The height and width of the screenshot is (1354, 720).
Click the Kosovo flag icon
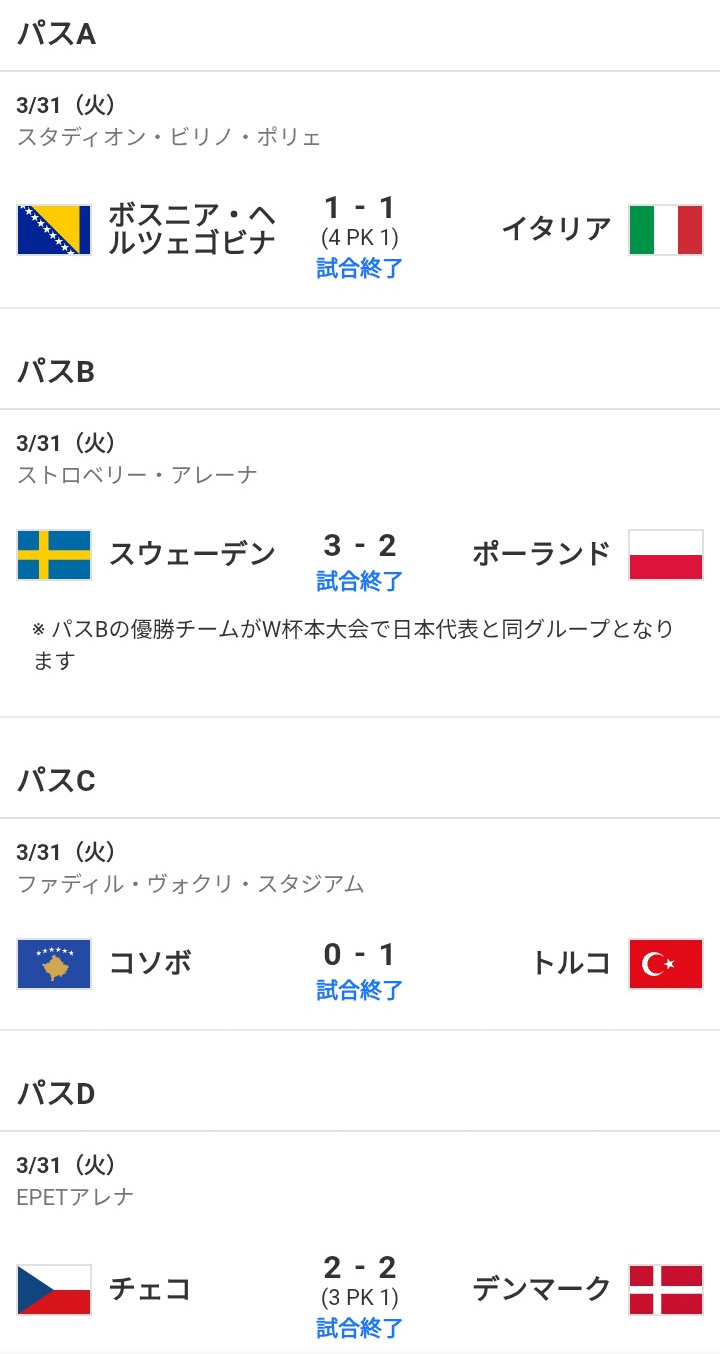click(x=54, y=964)
